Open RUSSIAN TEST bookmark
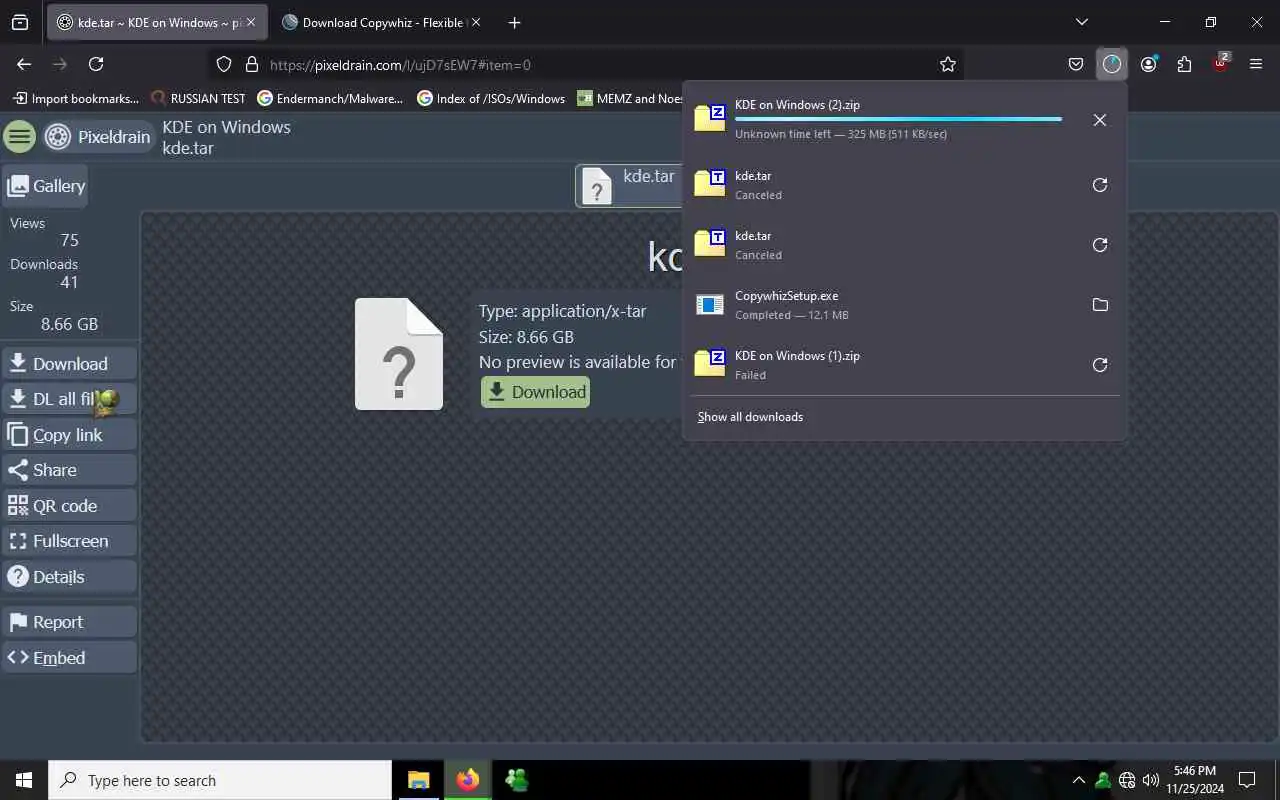The height and width of the screenshot is (800, 1280). pyautogui.click(x=198, y=98)
